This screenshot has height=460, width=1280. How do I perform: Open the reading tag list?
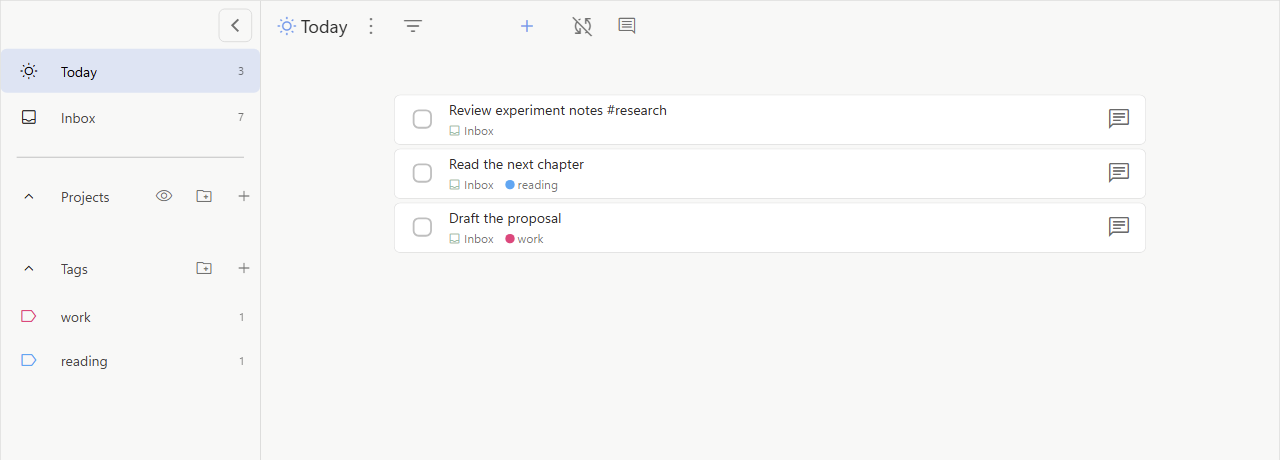[x=130, y=361]
